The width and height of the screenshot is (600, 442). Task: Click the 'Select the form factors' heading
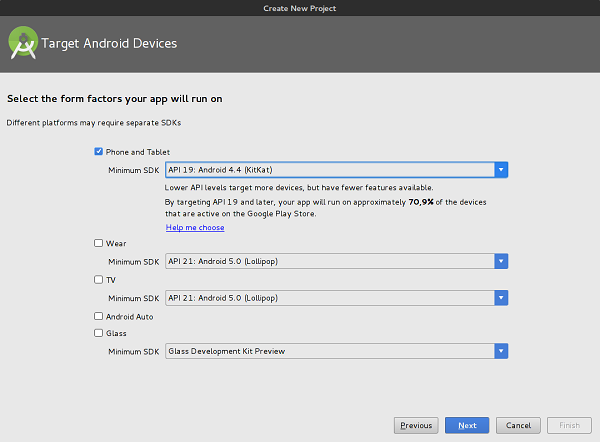114,99
